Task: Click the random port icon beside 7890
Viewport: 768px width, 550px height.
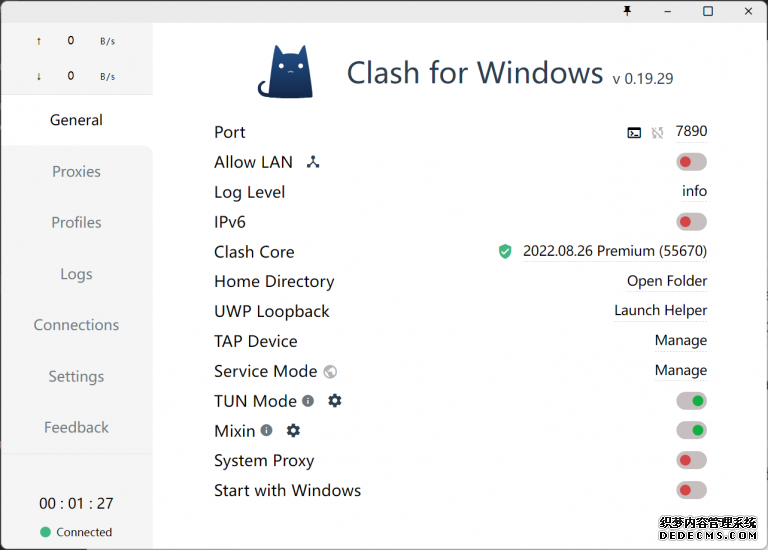Action: point(657,132)
